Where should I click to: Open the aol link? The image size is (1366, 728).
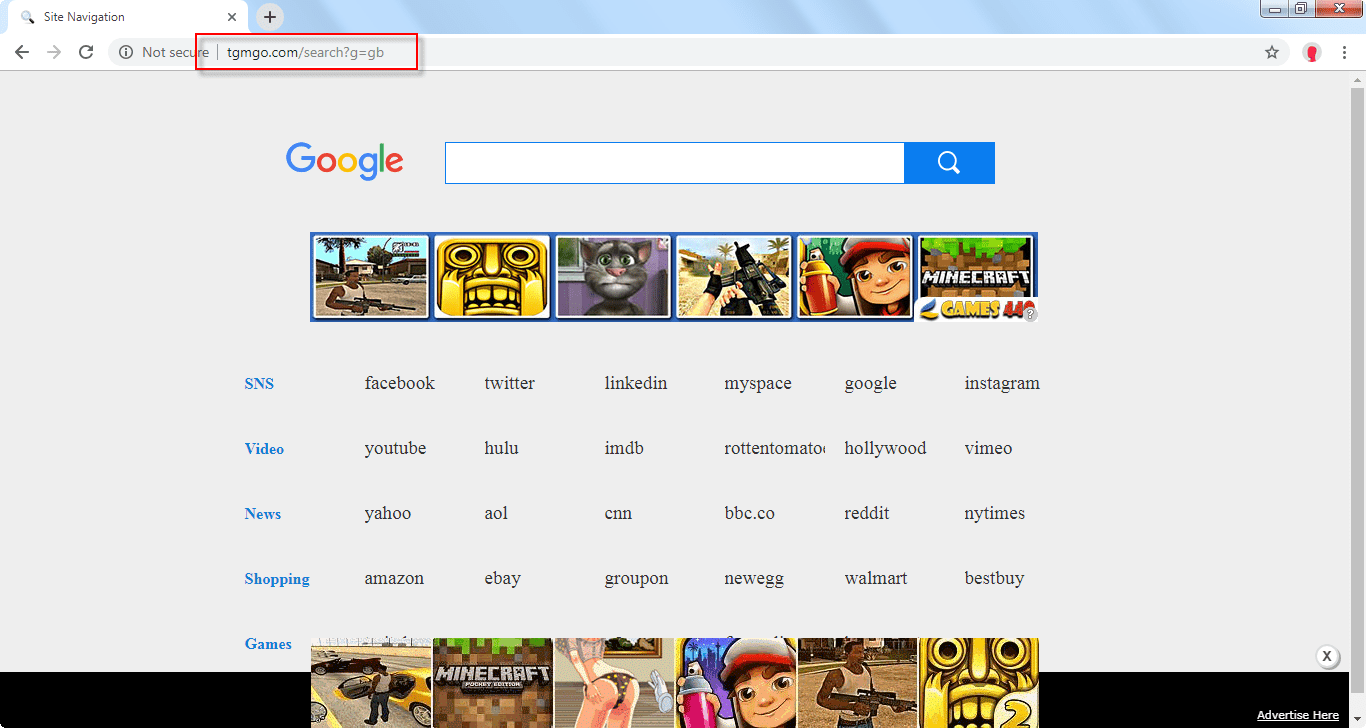496,513
